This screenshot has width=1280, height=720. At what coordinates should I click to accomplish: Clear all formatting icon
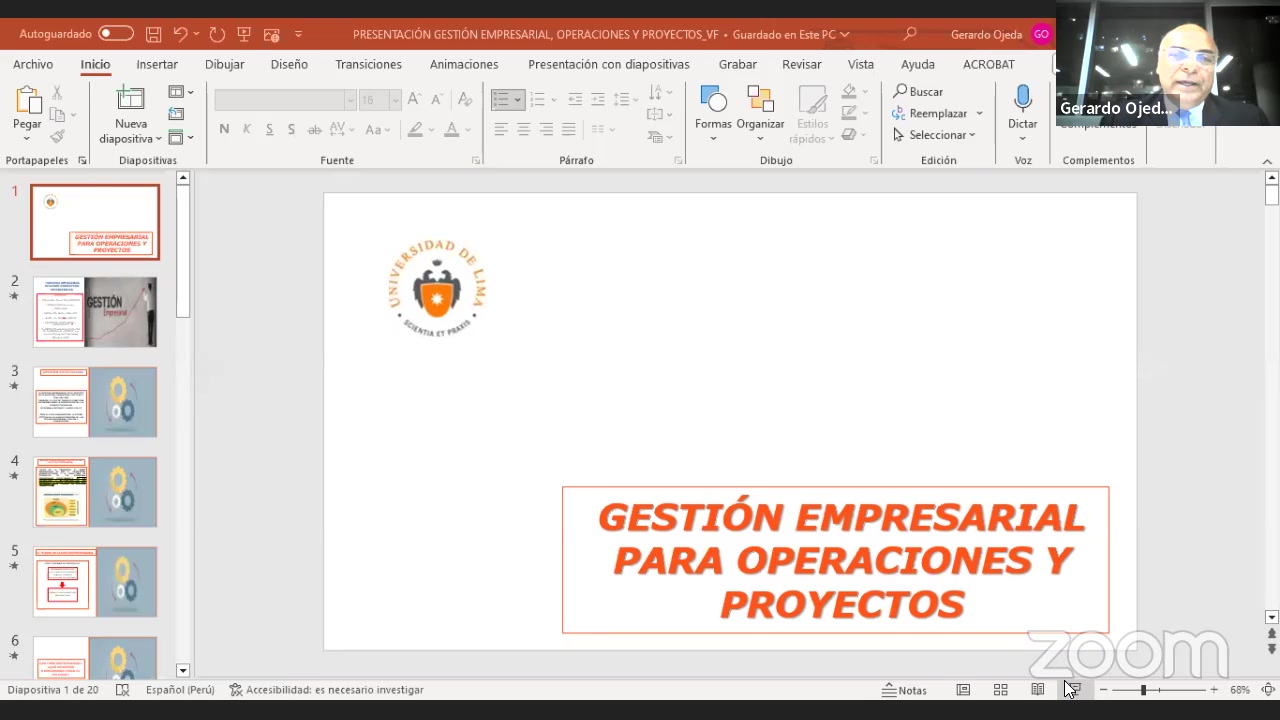(464, 99)
